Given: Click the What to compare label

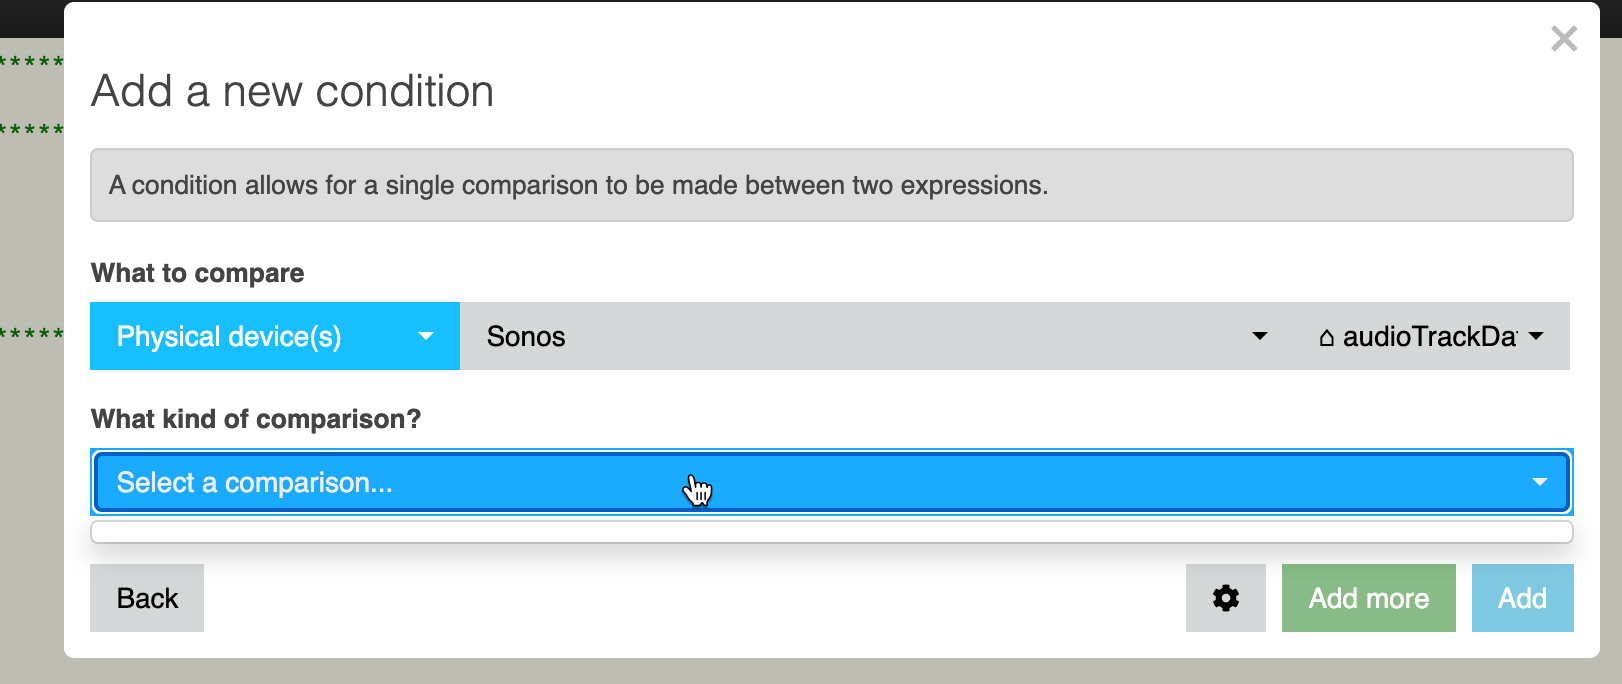Looking at the screenshot, I should 198,273.
